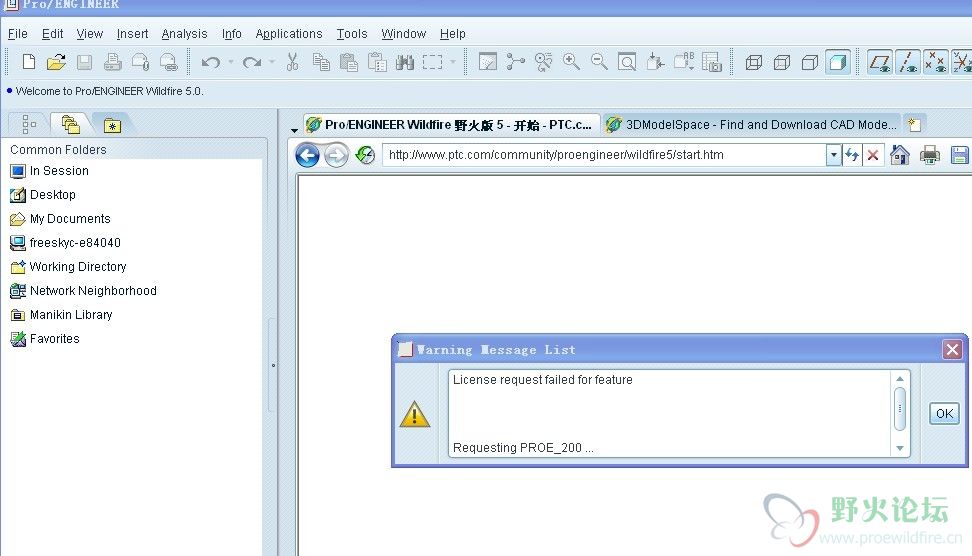Switch to the Folder Browser navigator tab
This screenshot has width=972, height=556.
tap(71, 124)
